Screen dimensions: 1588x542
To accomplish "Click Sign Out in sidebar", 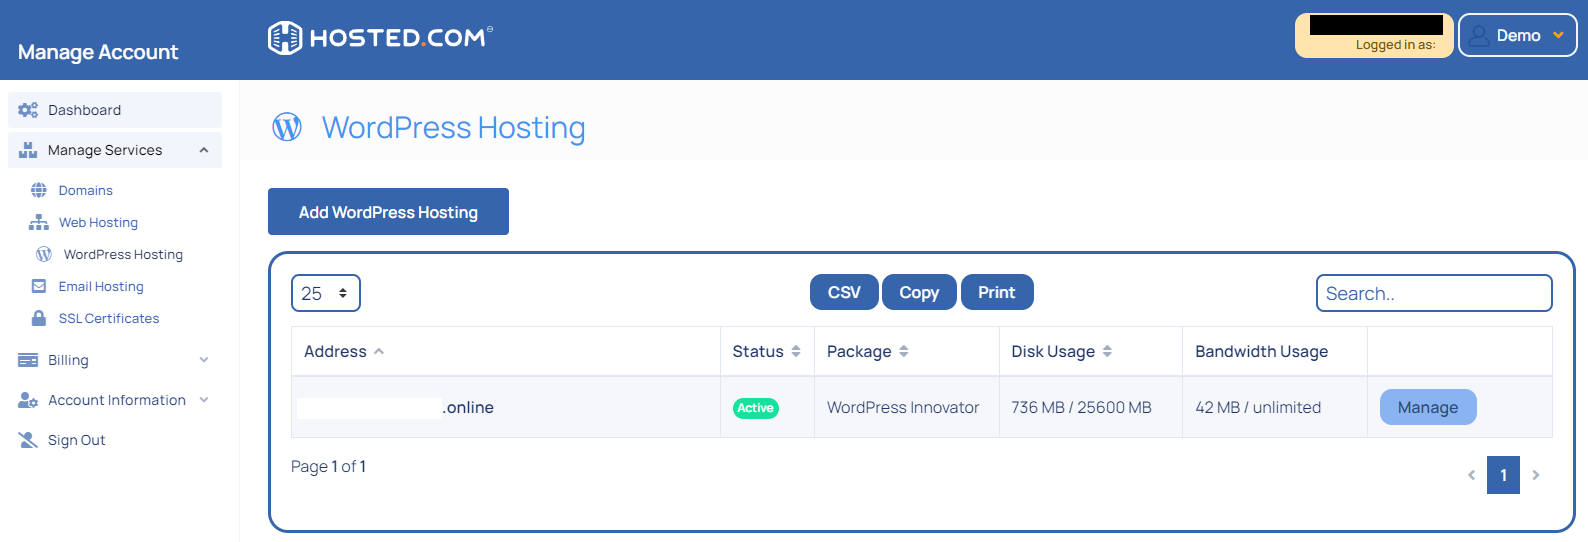I will pyautogui.click(x=76, y=440).
